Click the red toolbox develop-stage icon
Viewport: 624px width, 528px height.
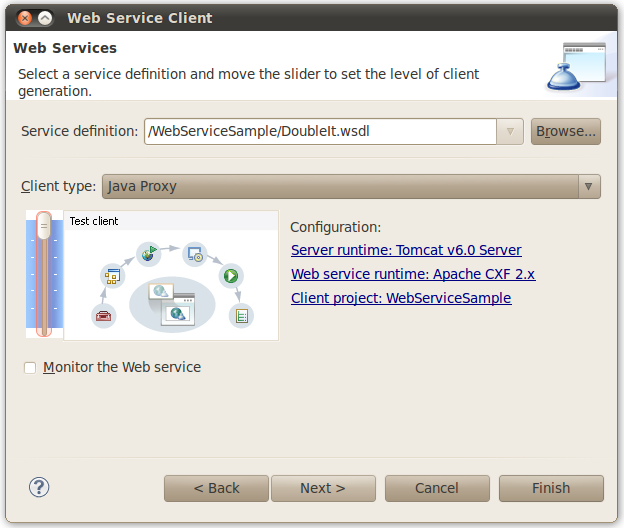click(x=103, y=316)
